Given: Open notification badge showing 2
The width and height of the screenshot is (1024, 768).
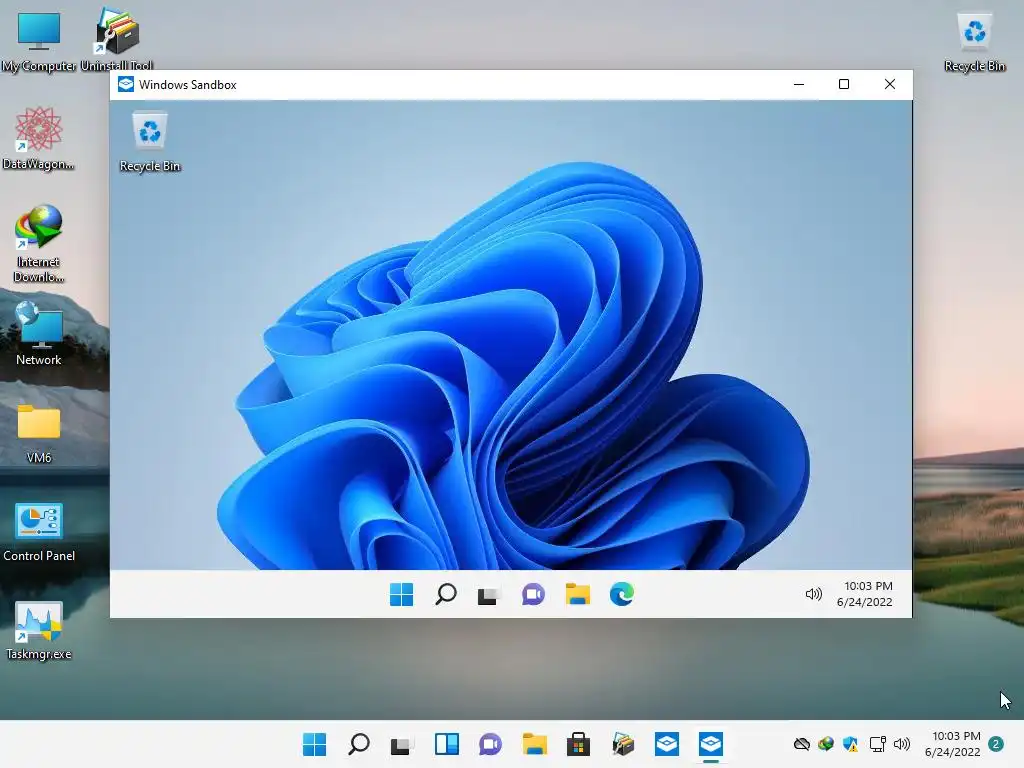Looking at the screenshot, I should (x=996, y=744).
